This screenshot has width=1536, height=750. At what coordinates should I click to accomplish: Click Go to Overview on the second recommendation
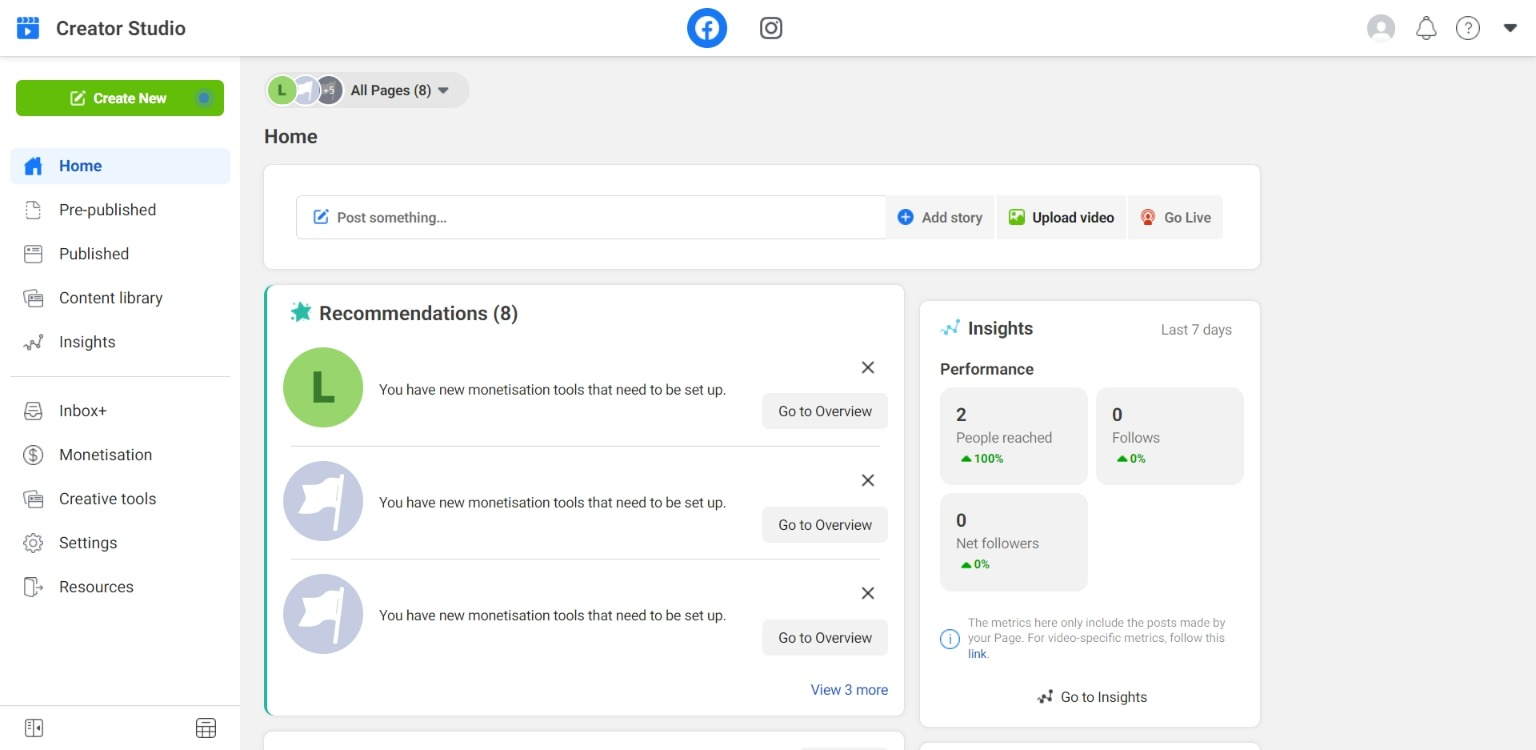[825, 525]
